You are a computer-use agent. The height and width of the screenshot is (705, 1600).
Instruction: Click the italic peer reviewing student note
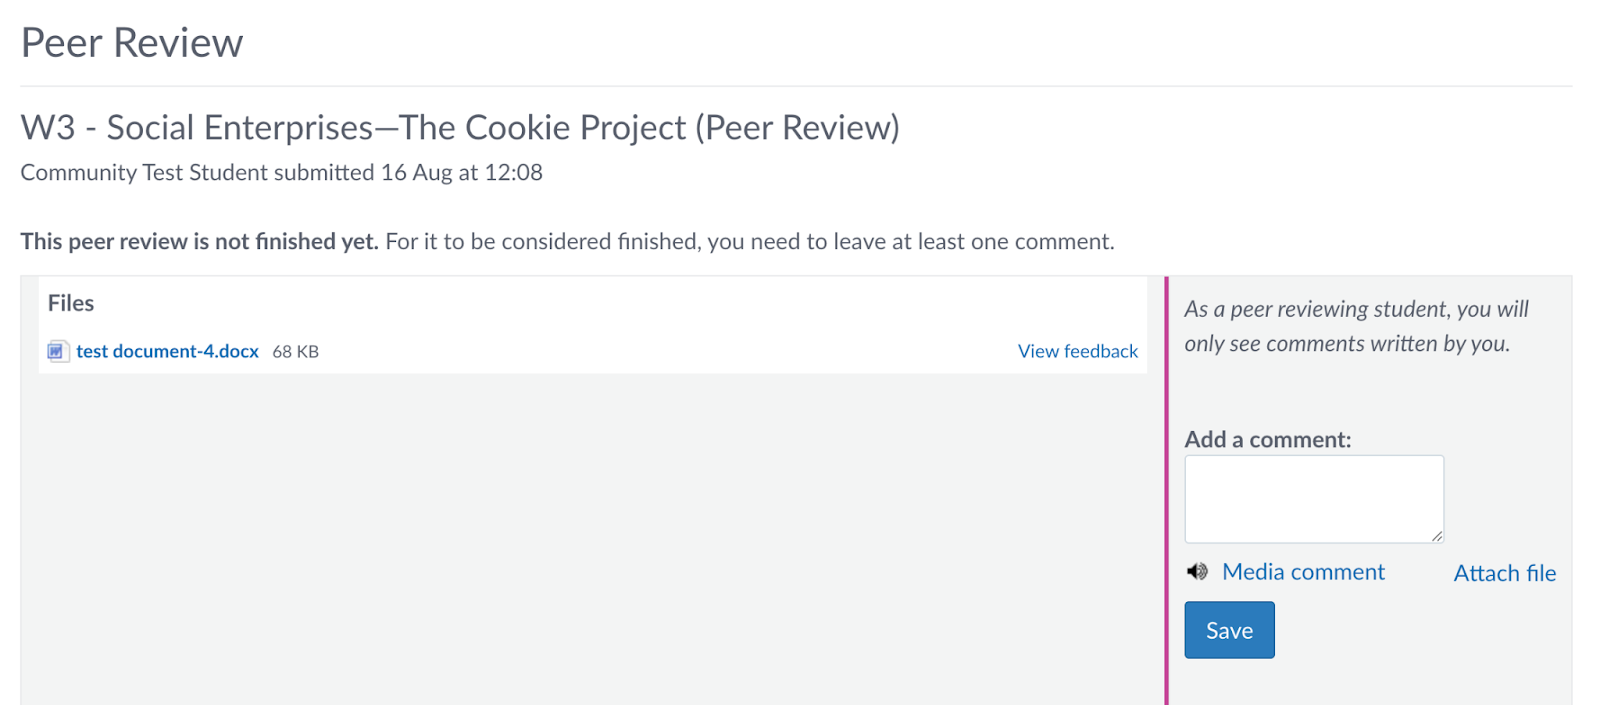[x=1356, y=326]
